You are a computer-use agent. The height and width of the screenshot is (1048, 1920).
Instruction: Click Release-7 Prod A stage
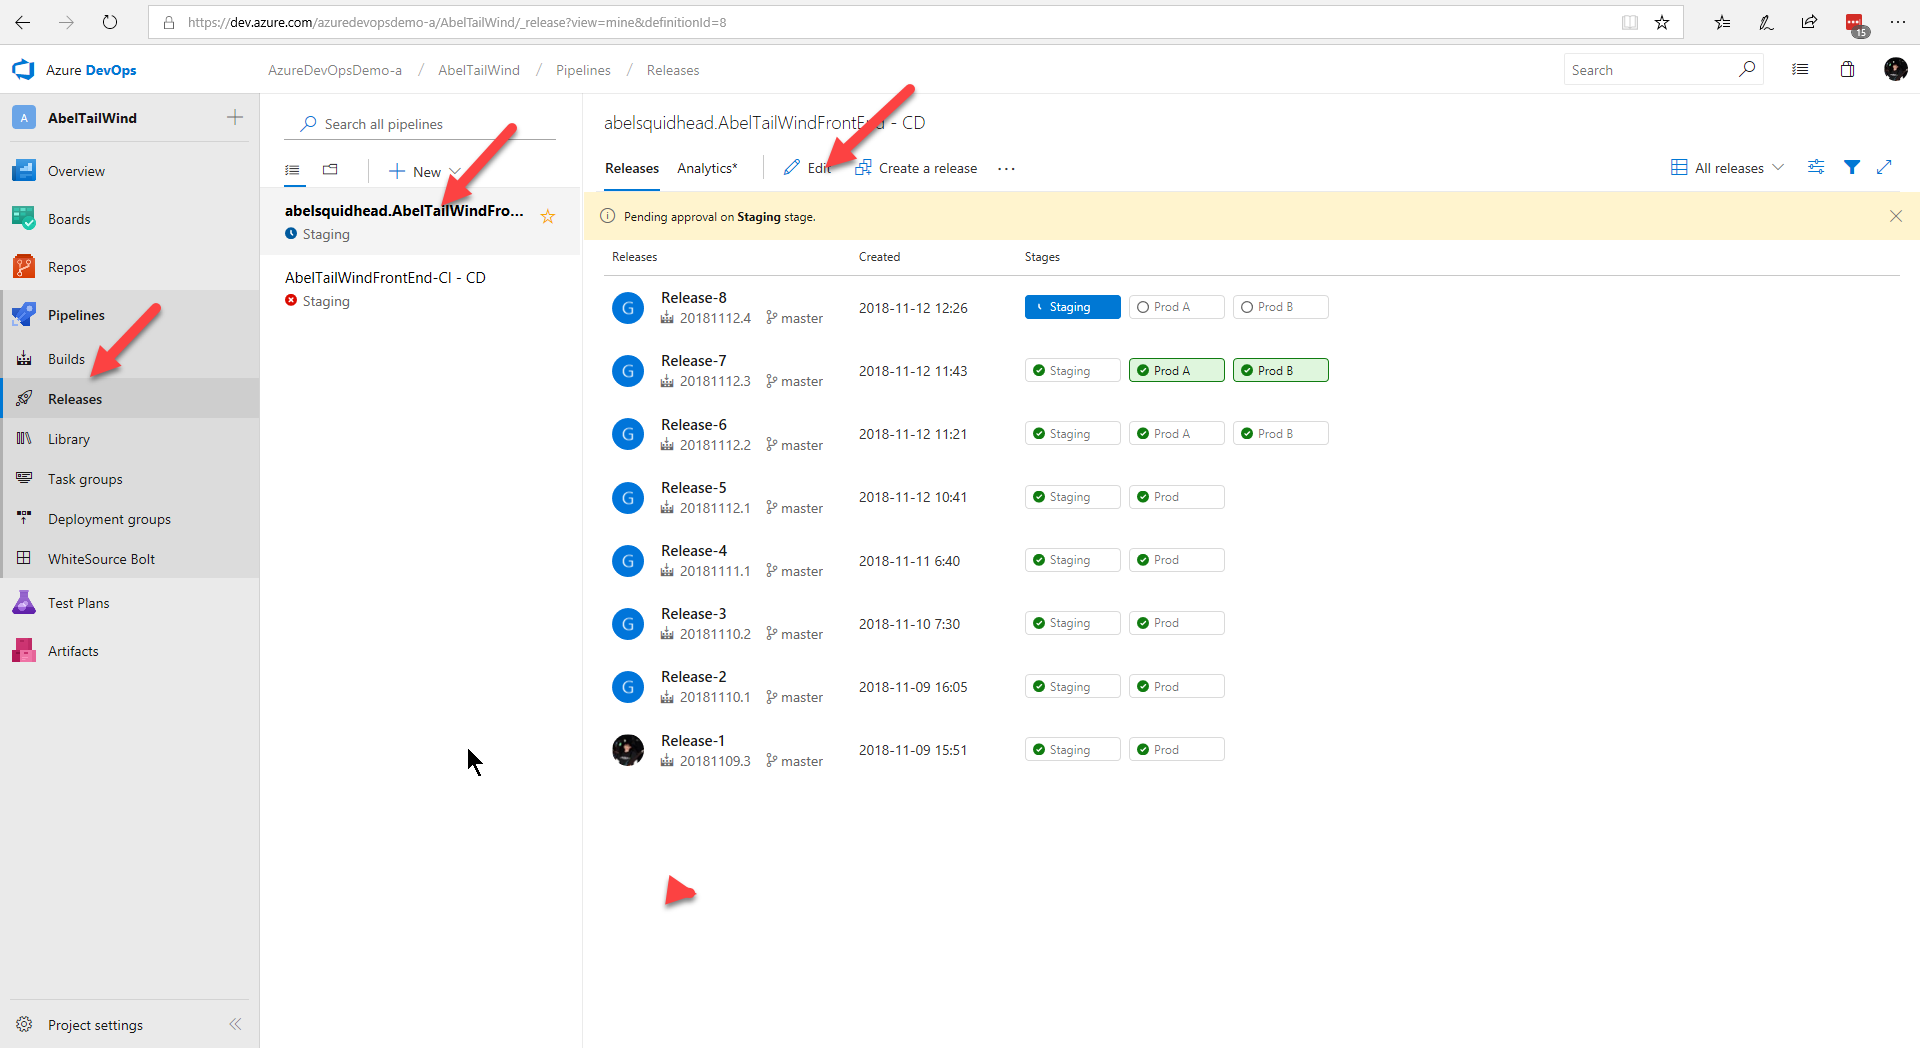pos(1176,370)
